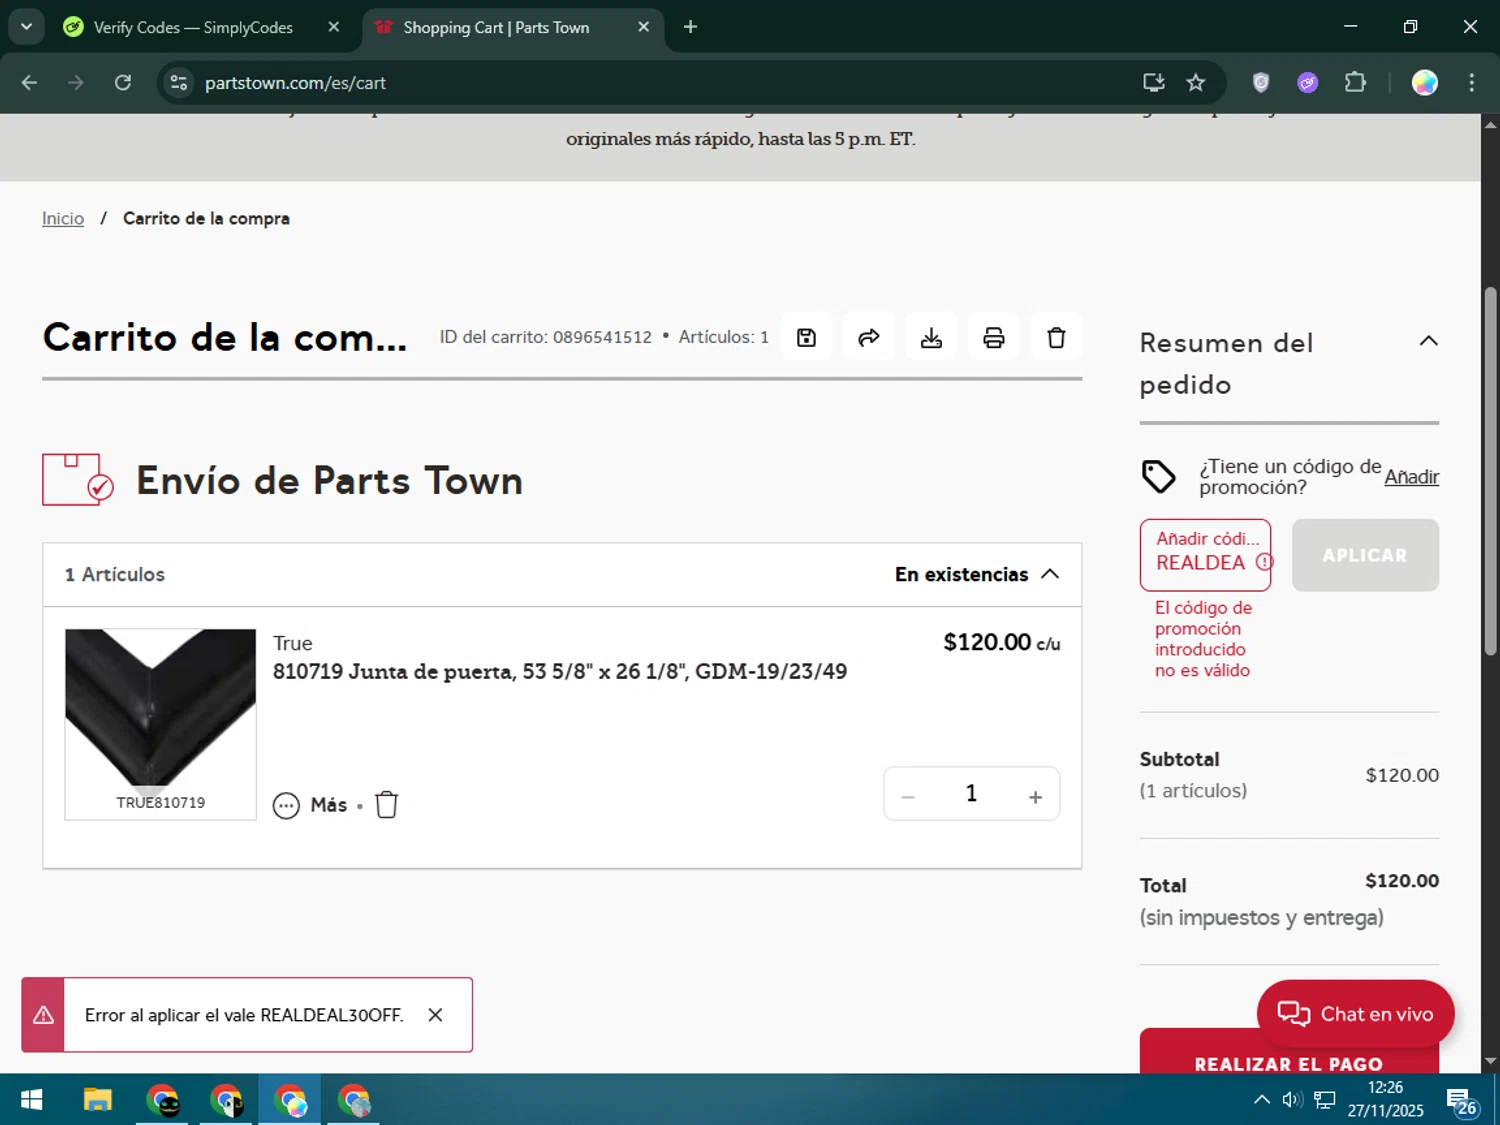This screenshot has height=1125, width=1500.
Task: Click the ID del carrito: 0896541512 text
Action: [x=545, y=337]
